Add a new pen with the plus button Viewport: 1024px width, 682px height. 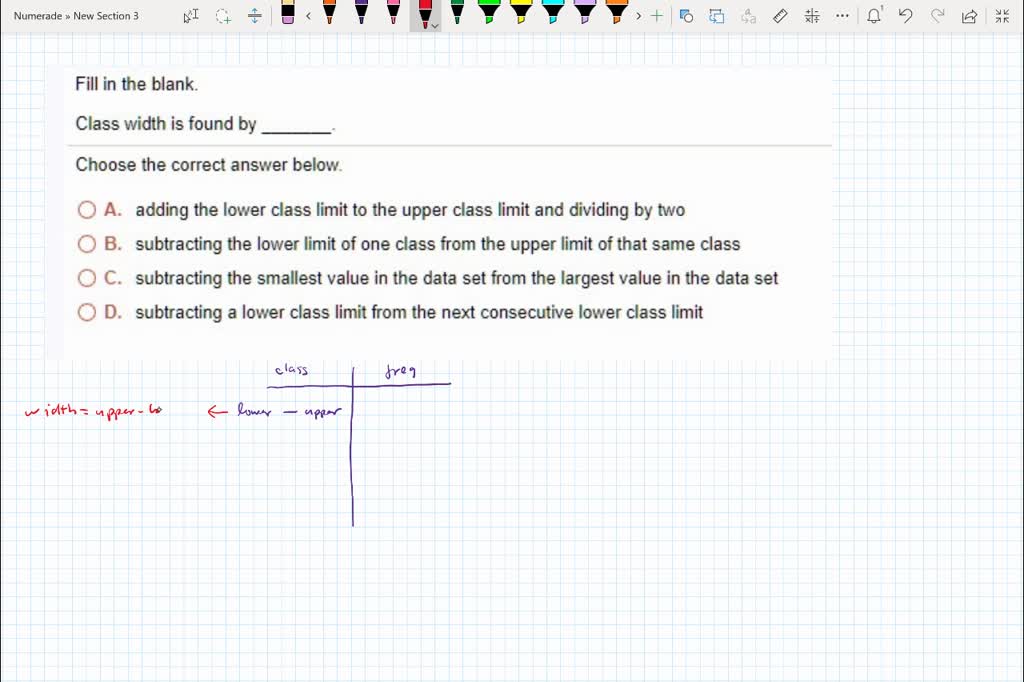point(657,16)
